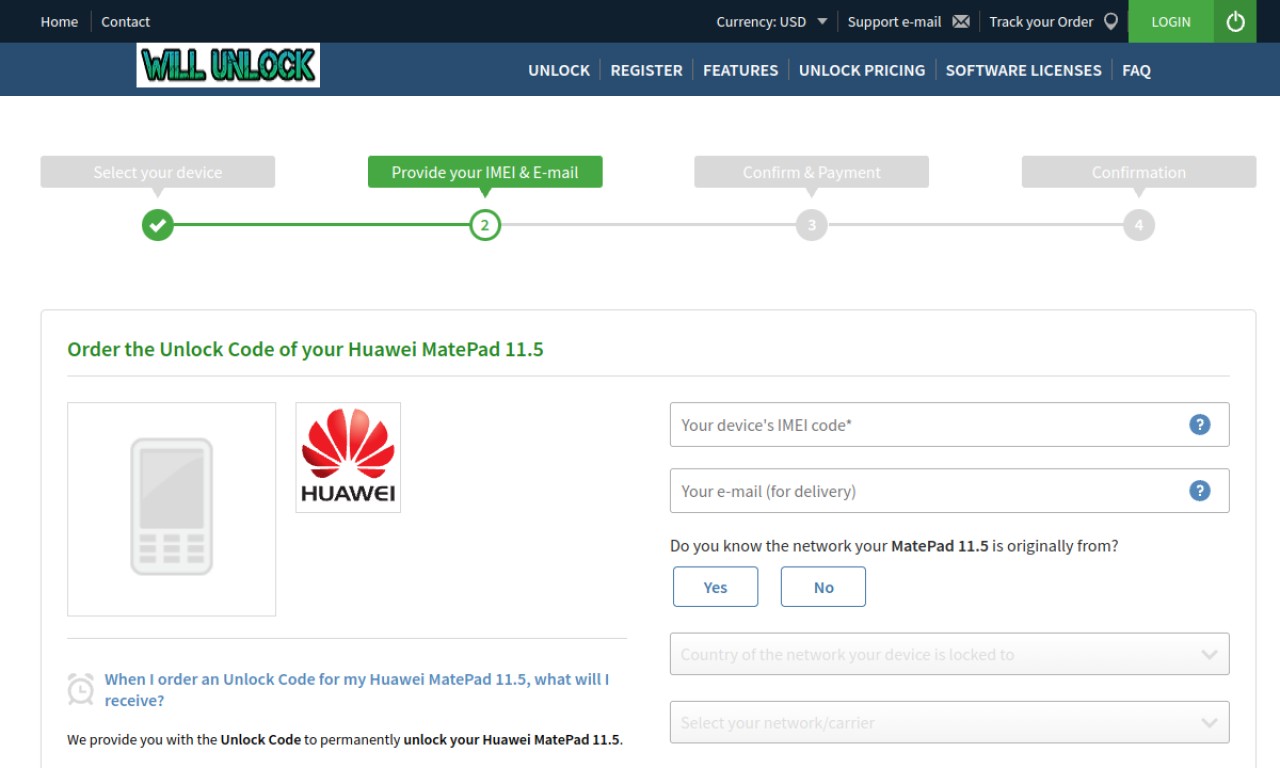The width and height of the screenshot is (1280, 768).
Task: Click the Confirmation step tab
Action: [1139, 172]
